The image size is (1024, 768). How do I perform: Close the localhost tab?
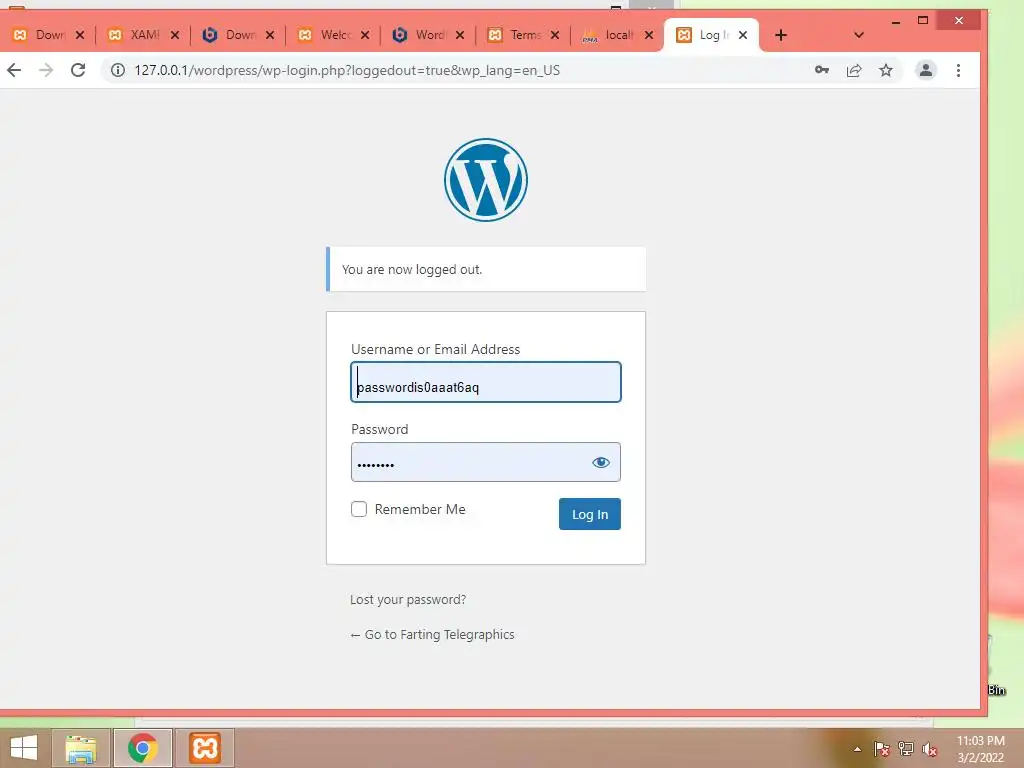coord(648,35)
